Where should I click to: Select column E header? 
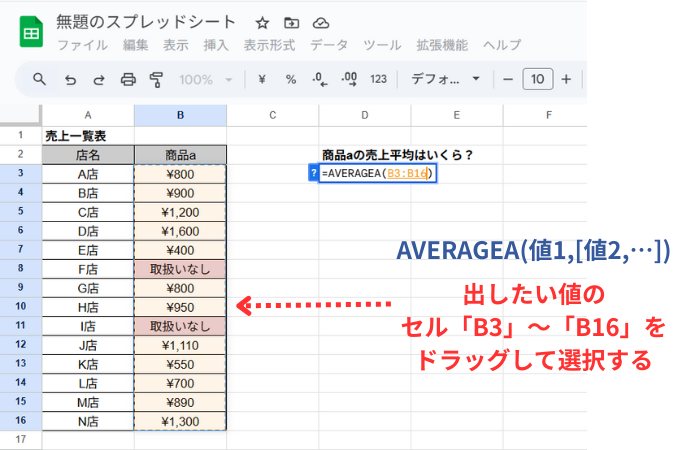click(x=457, y=116)
